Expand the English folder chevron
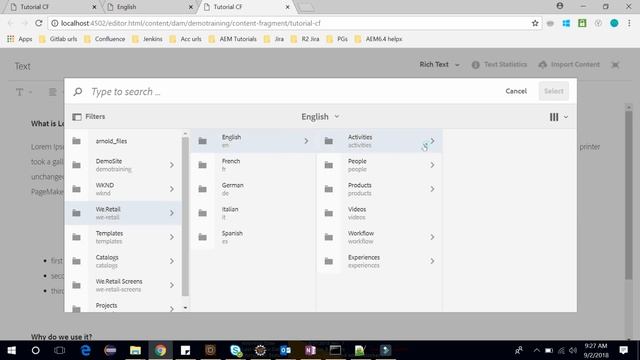 coord(306,141)
